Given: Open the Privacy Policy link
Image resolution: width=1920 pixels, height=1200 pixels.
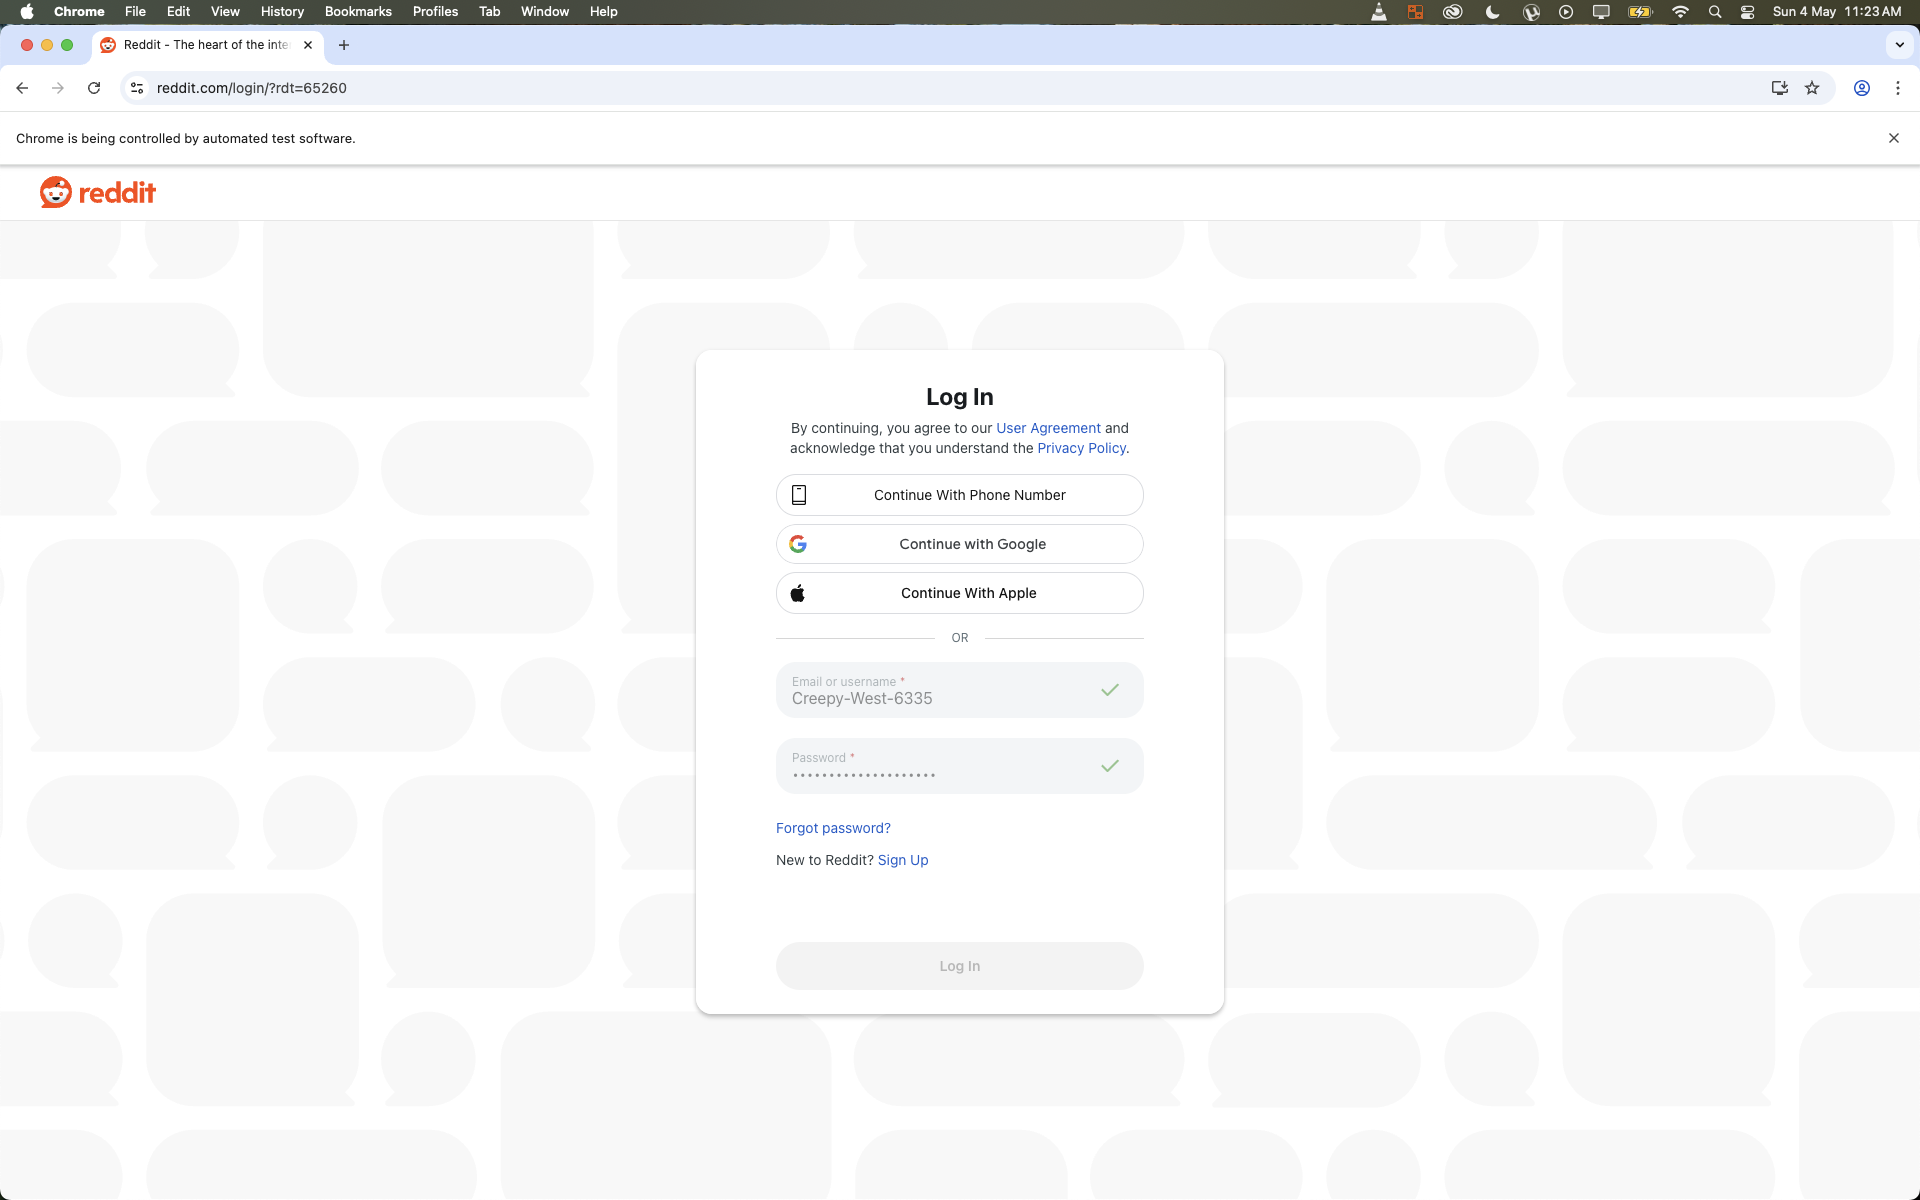Looking at the screenshot, I should click(1081, 448).
